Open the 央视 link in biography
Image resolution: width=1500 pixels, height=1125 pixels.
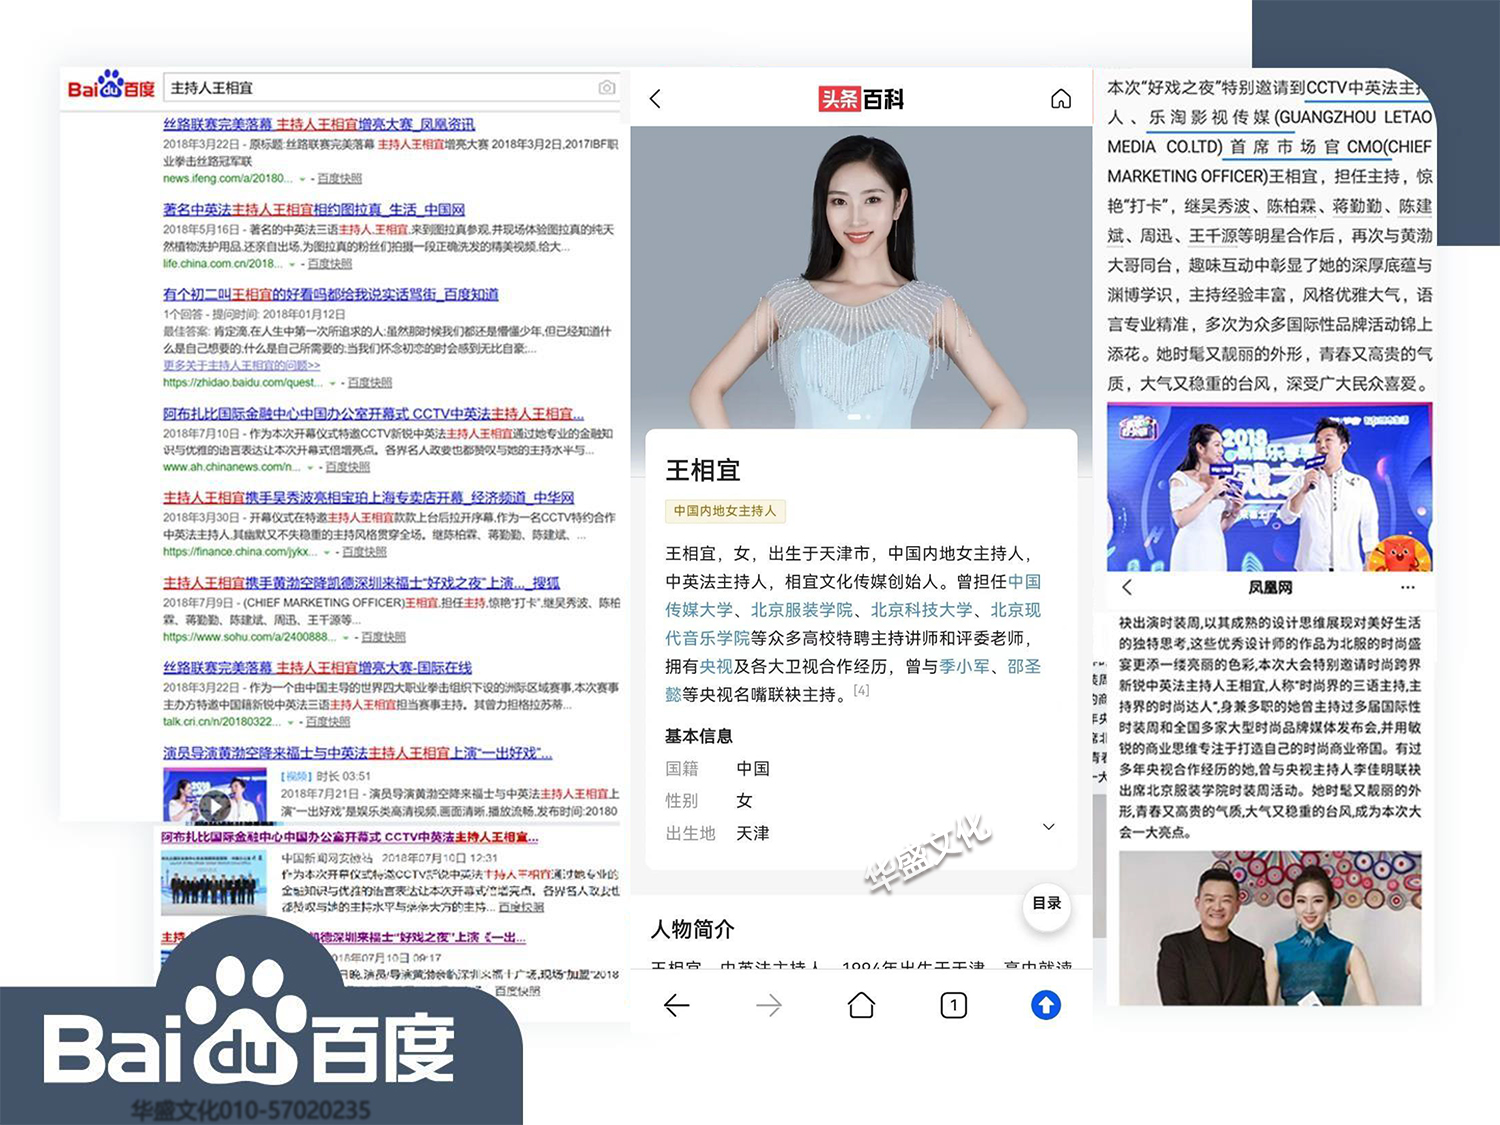tap(716, 666)
